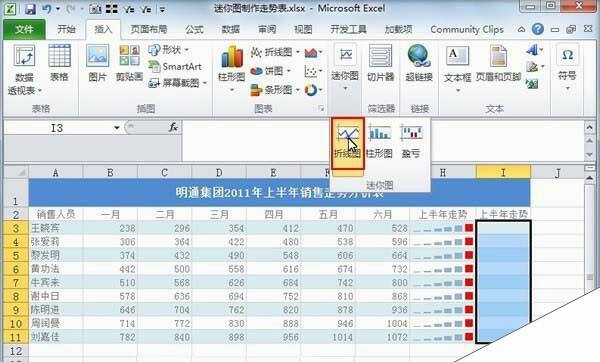
Task: Insert a Signature Line
Action: (534, 67)
